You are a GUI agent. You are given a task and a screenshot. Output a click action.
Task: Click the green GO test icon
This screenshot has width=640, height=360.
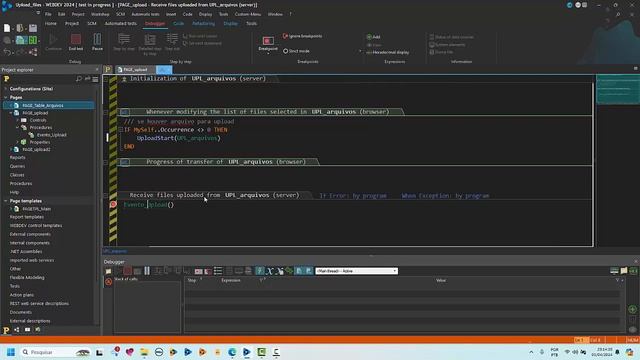point(33,40)
